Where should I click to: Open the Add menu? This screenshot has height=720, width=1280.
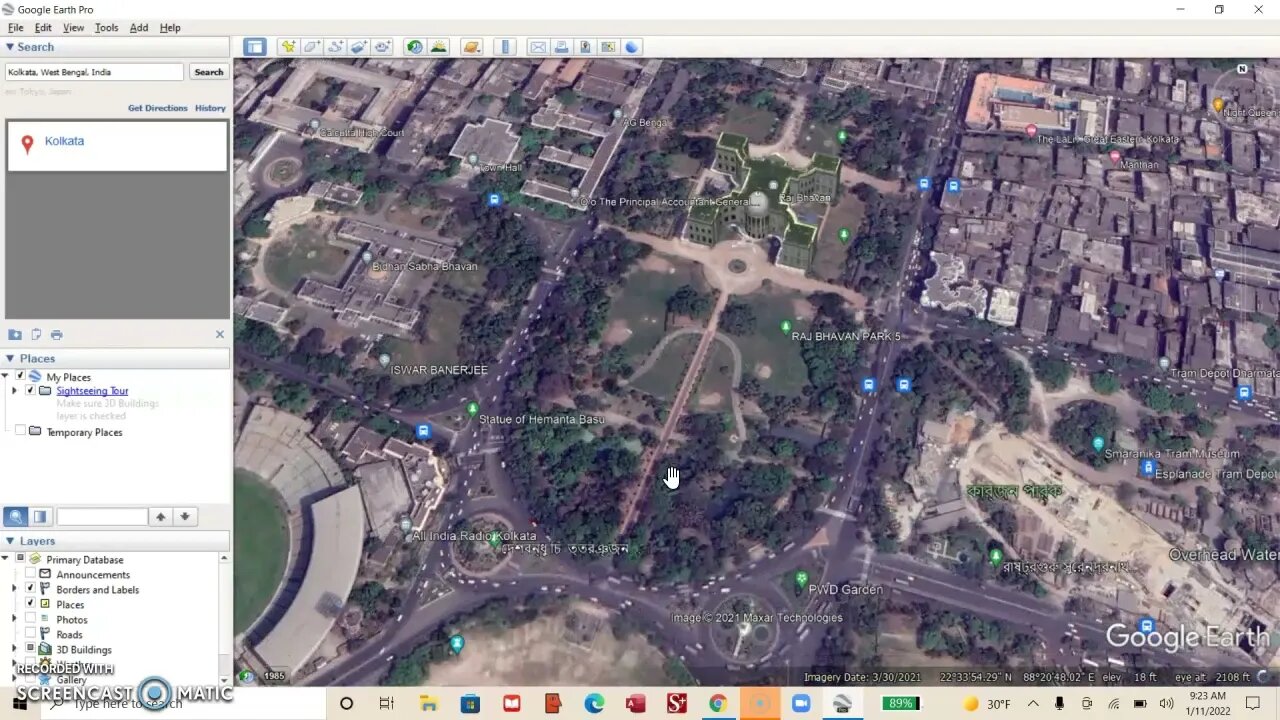coord(139,28)
